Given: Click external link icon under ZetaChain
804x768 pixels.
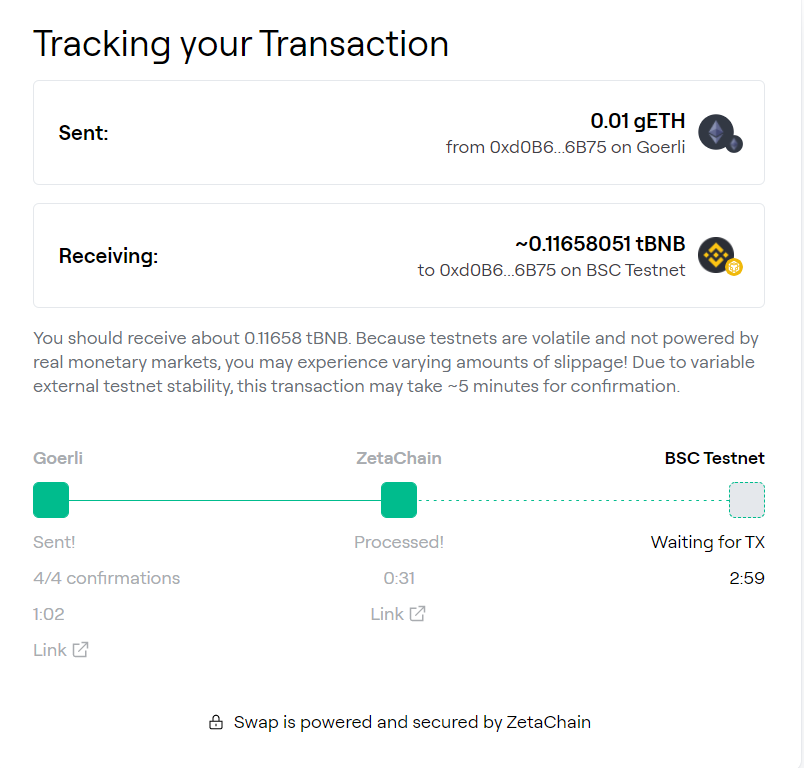Looking at the screenshot, I should 417,614.
